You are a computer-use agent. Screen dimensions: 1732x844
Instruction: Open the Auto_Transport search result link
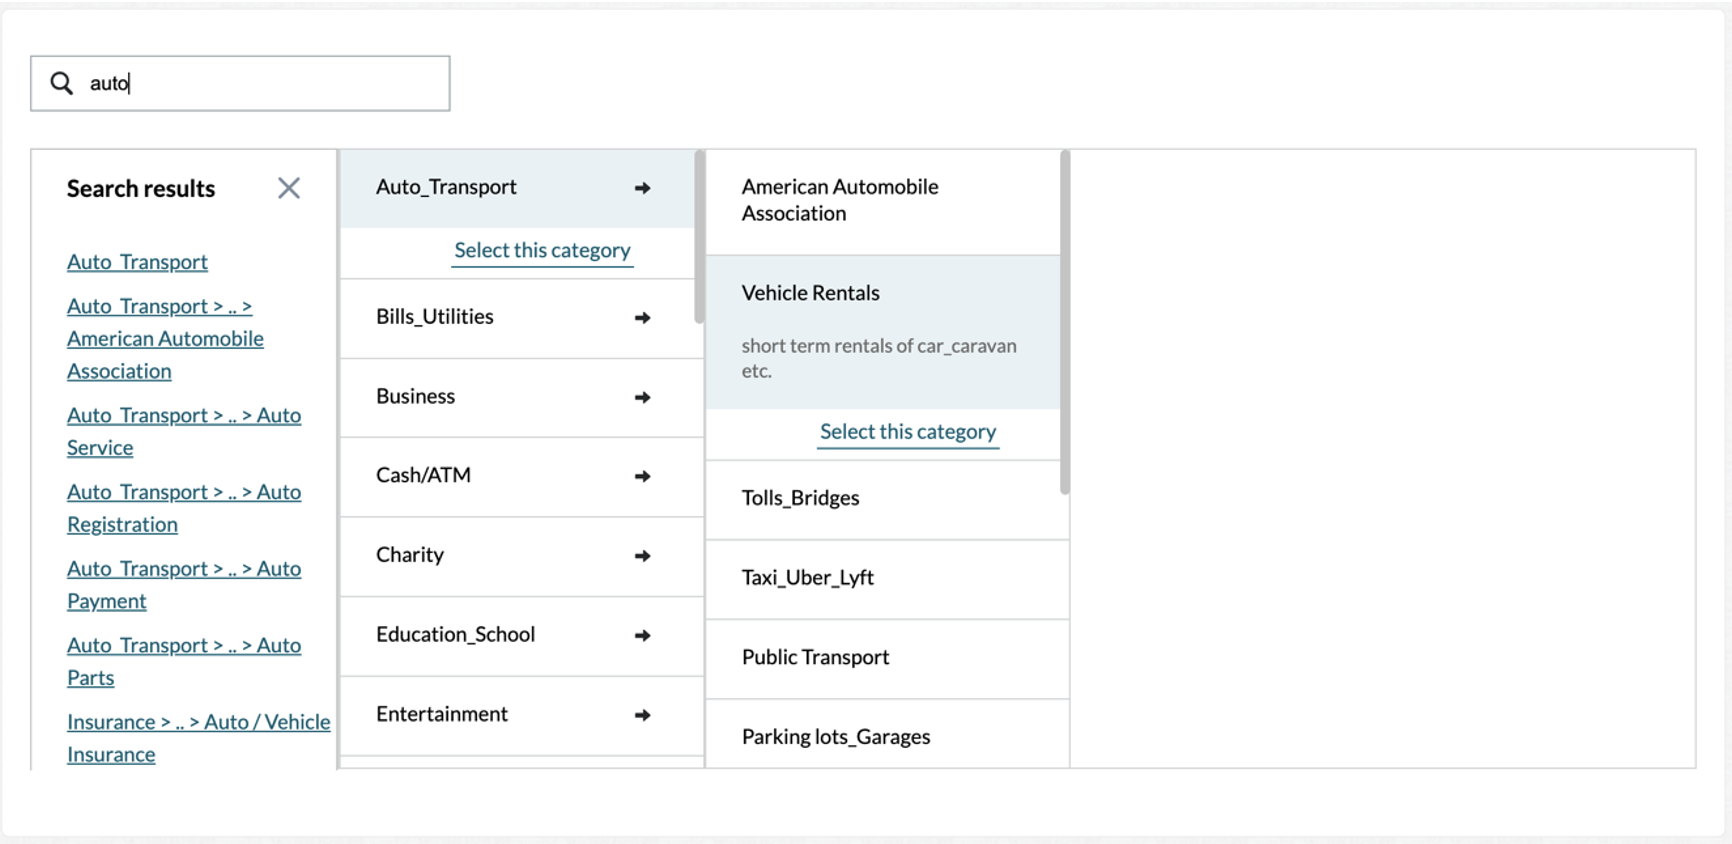[x=137, y=262]
